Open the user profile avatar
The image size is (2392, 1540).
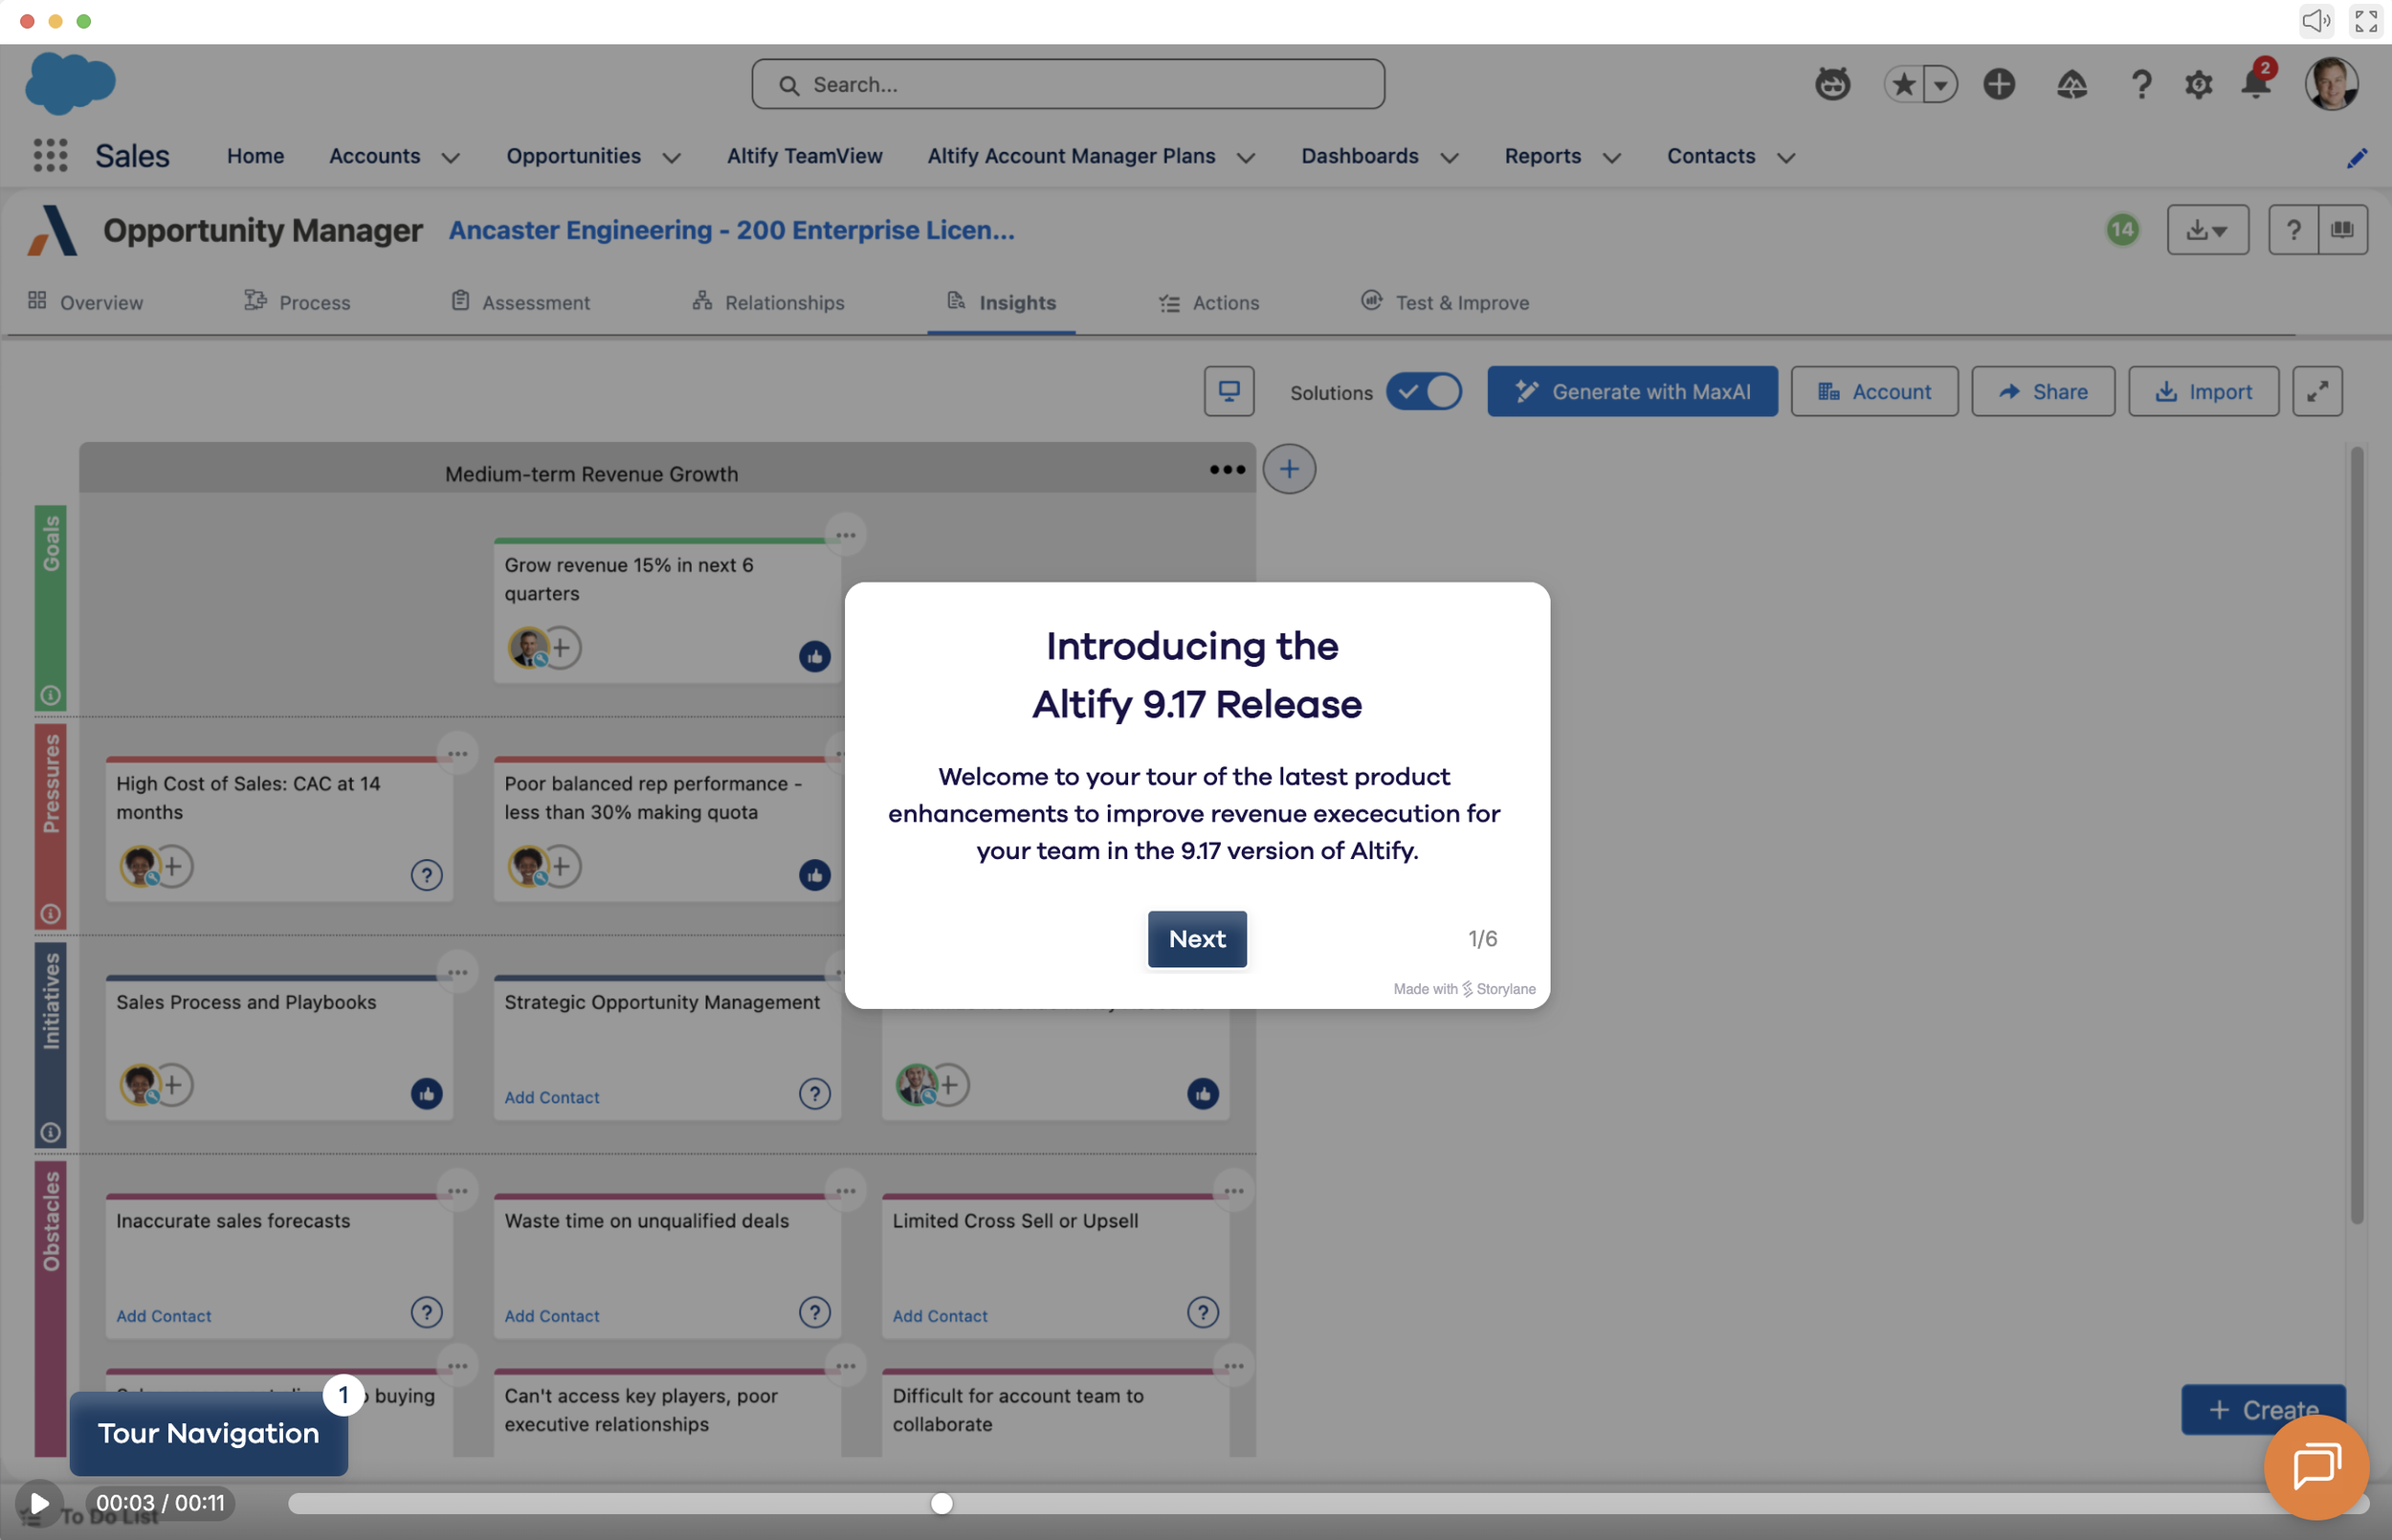2331,84
